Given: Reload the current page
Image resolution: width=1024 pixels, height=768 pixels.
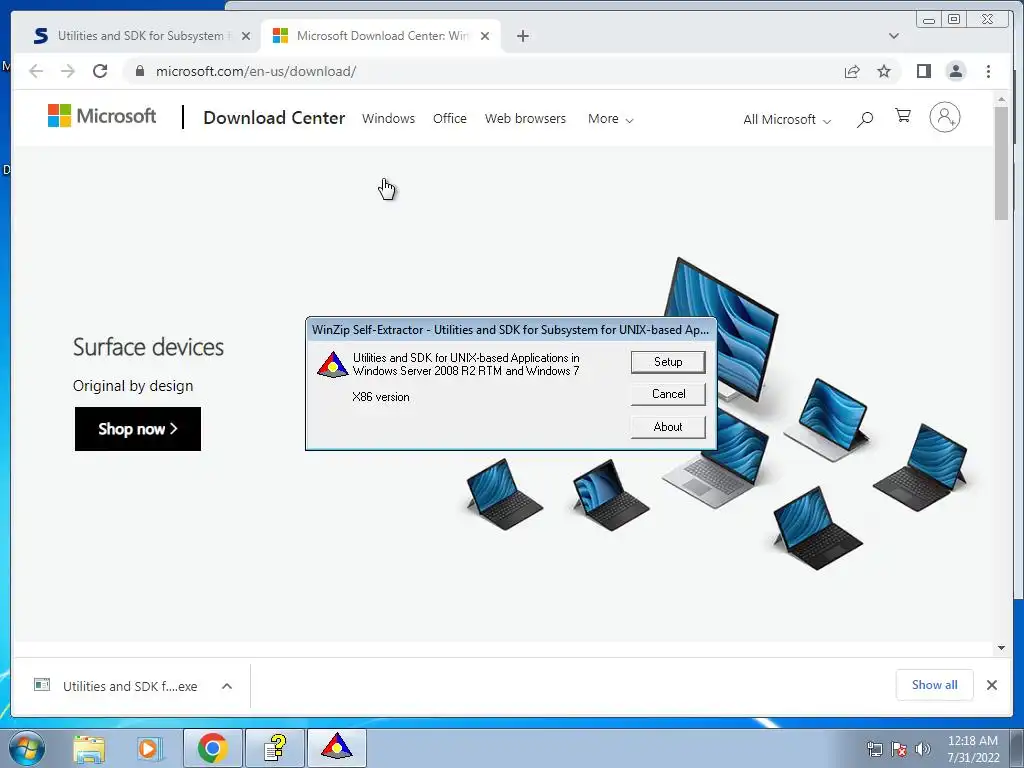Looking at the screenshot, I should 100,71.
